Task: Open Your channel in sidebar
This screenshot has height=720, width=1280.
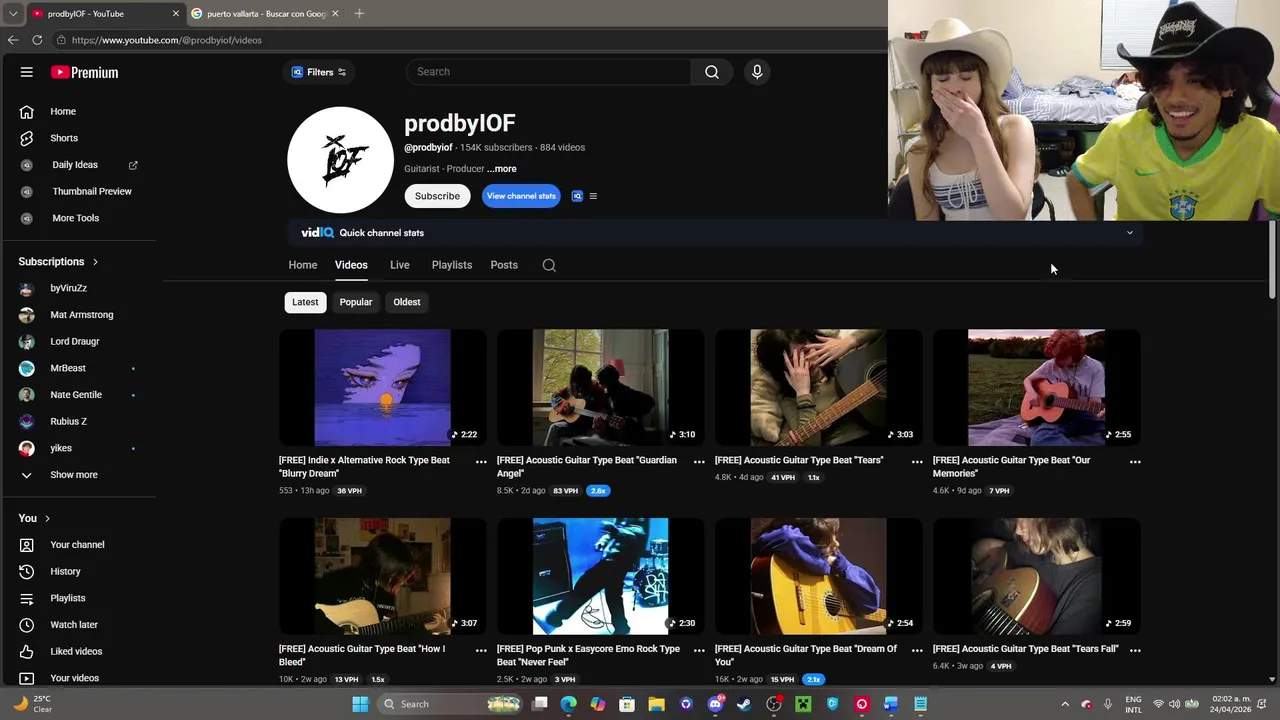Action: coord(77,545)
